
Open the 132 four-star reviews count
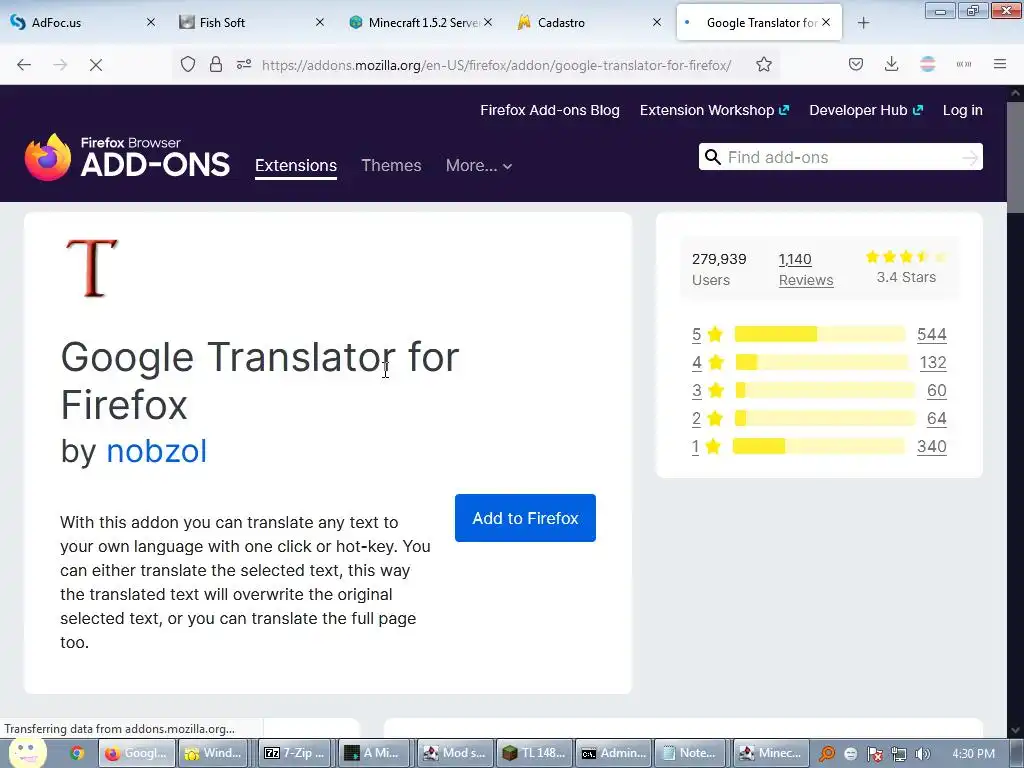click(x=933, y=362)
